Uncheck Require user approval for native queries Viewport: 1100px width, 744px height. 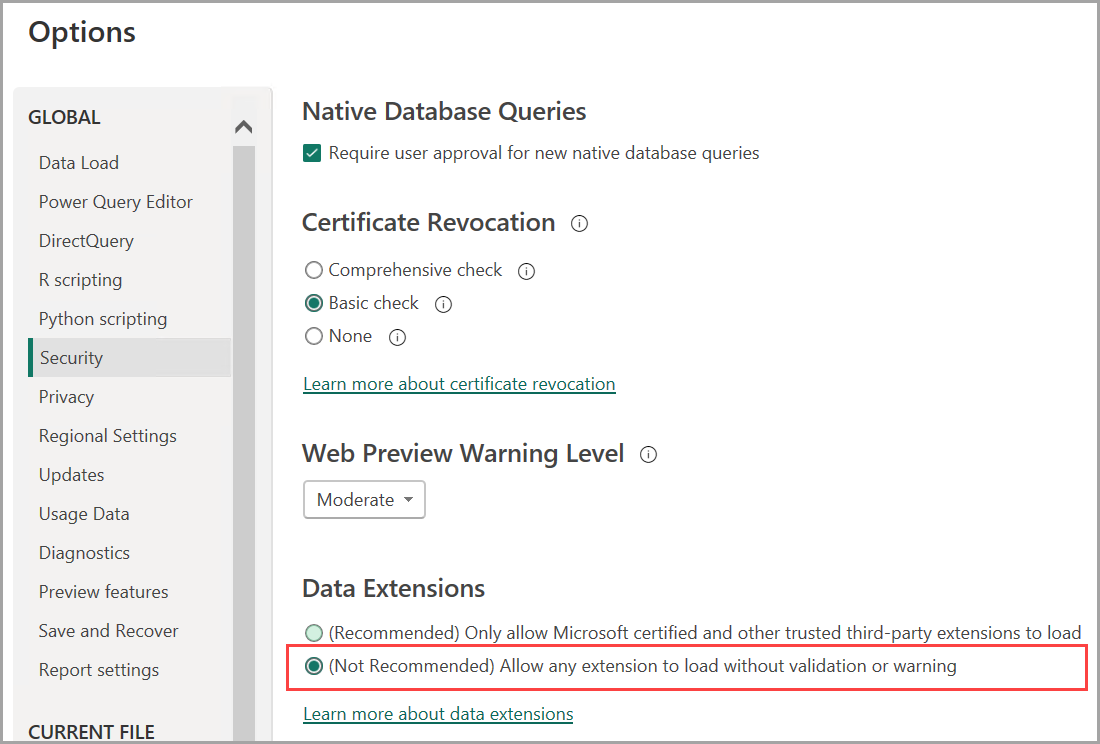tap(313, 153)
